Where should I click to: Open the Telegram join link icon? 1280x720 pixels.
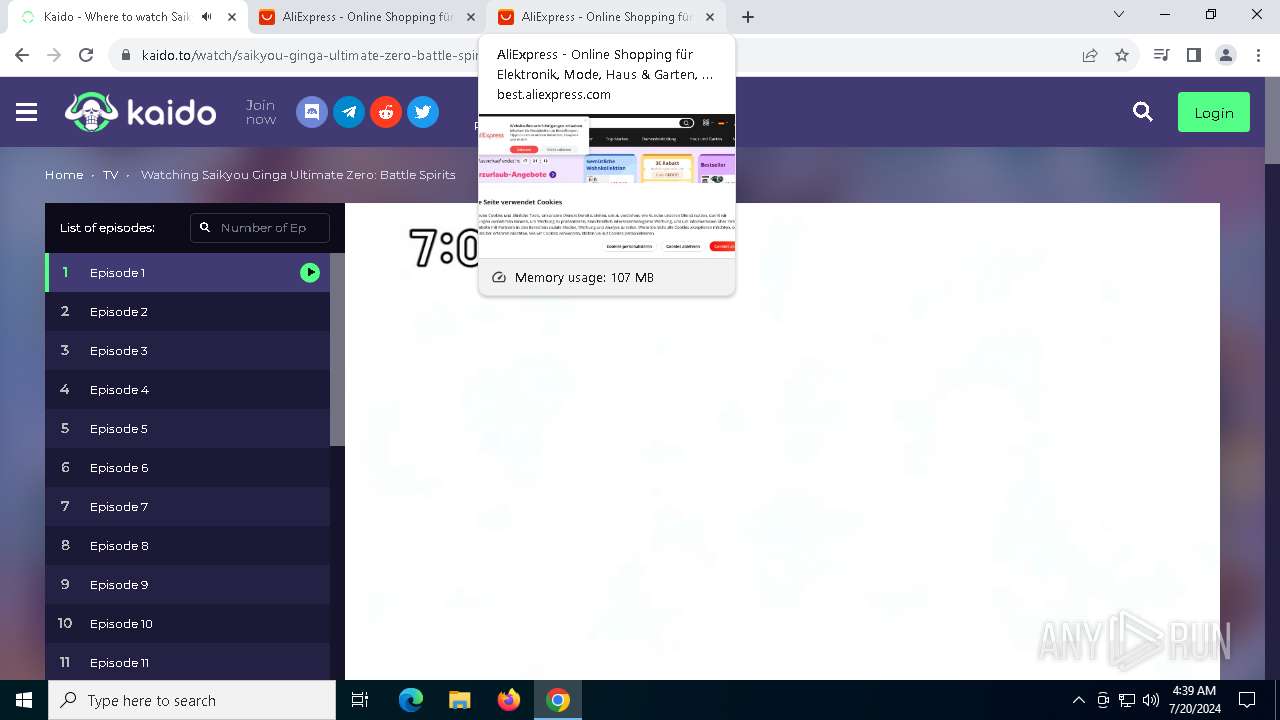tap(349, 112)
